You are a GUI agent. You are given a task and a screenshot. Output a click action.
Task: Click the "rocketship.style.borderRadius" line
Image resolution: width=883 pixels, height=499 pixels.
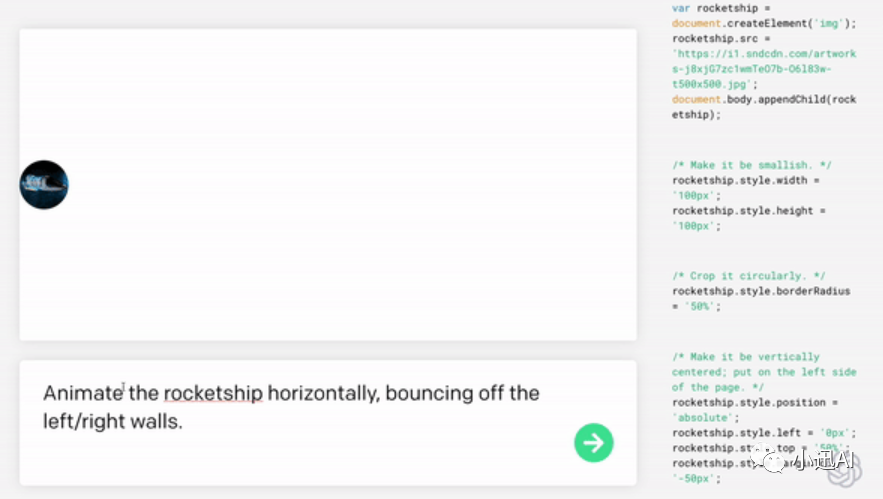(x=761, y=291)
